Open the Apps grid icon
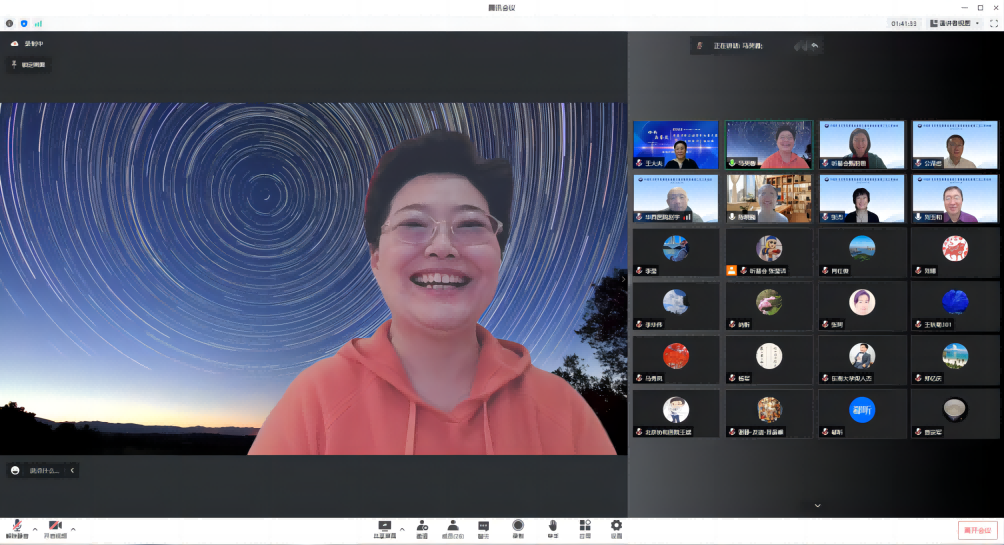Screen dimensions: 1004x545 [585, 527]
